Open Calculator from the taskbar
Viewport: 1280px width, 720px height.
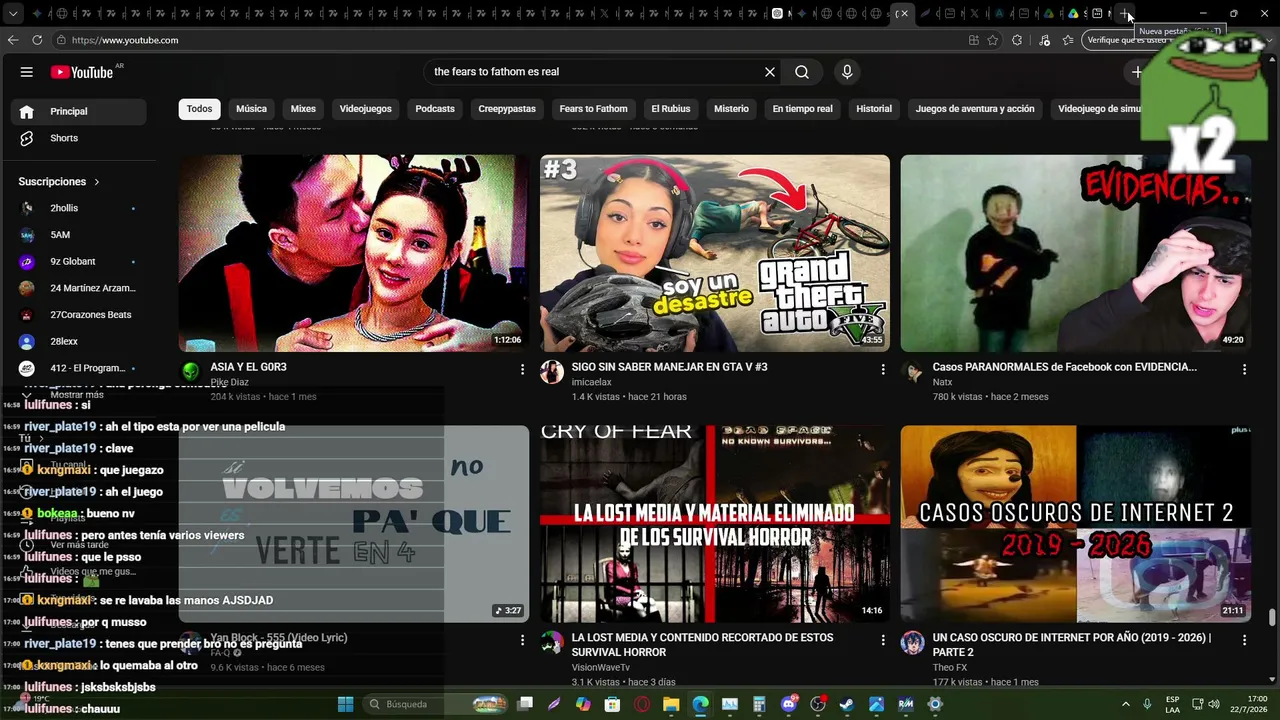tap(759, 704)
